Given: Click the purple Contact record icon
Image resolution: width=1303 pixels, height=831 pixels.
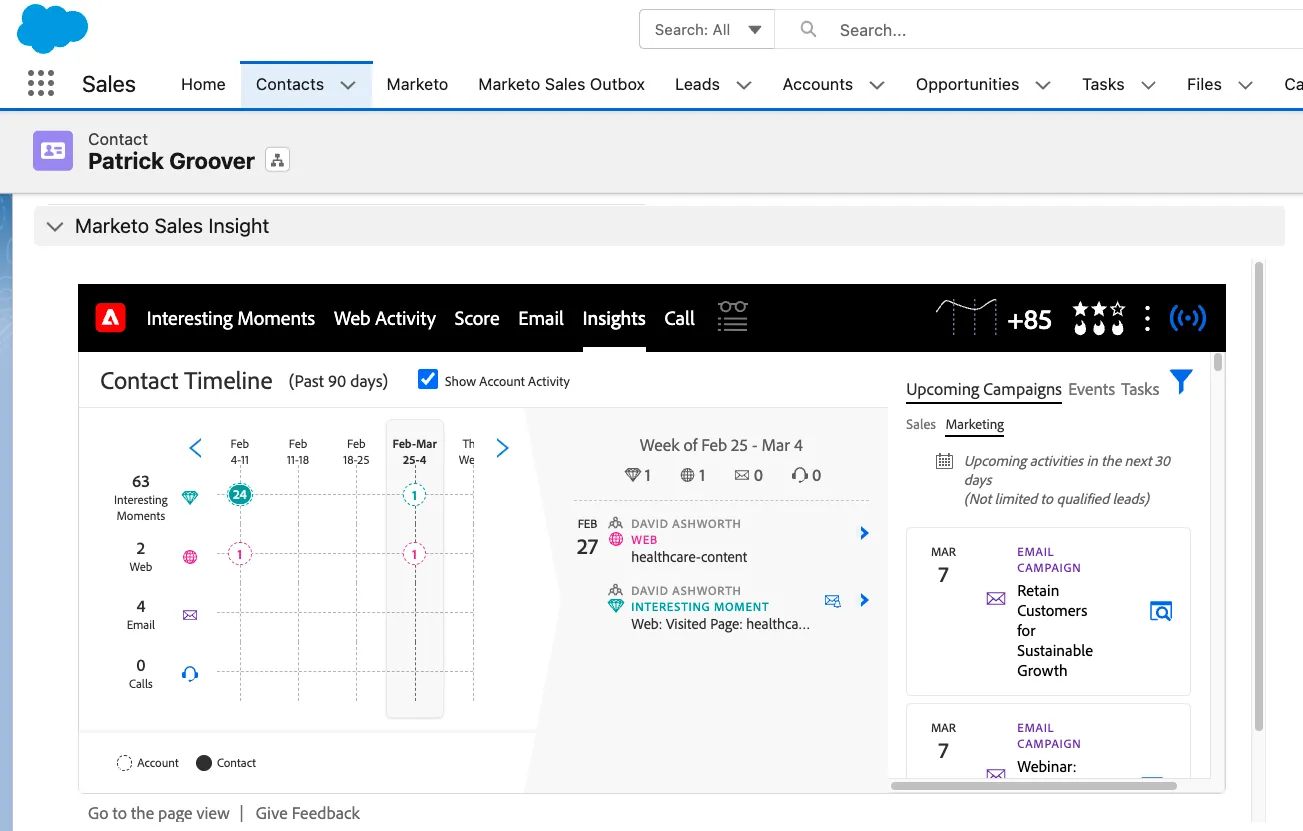Looking at the screenshot, I should pos(53,151).
